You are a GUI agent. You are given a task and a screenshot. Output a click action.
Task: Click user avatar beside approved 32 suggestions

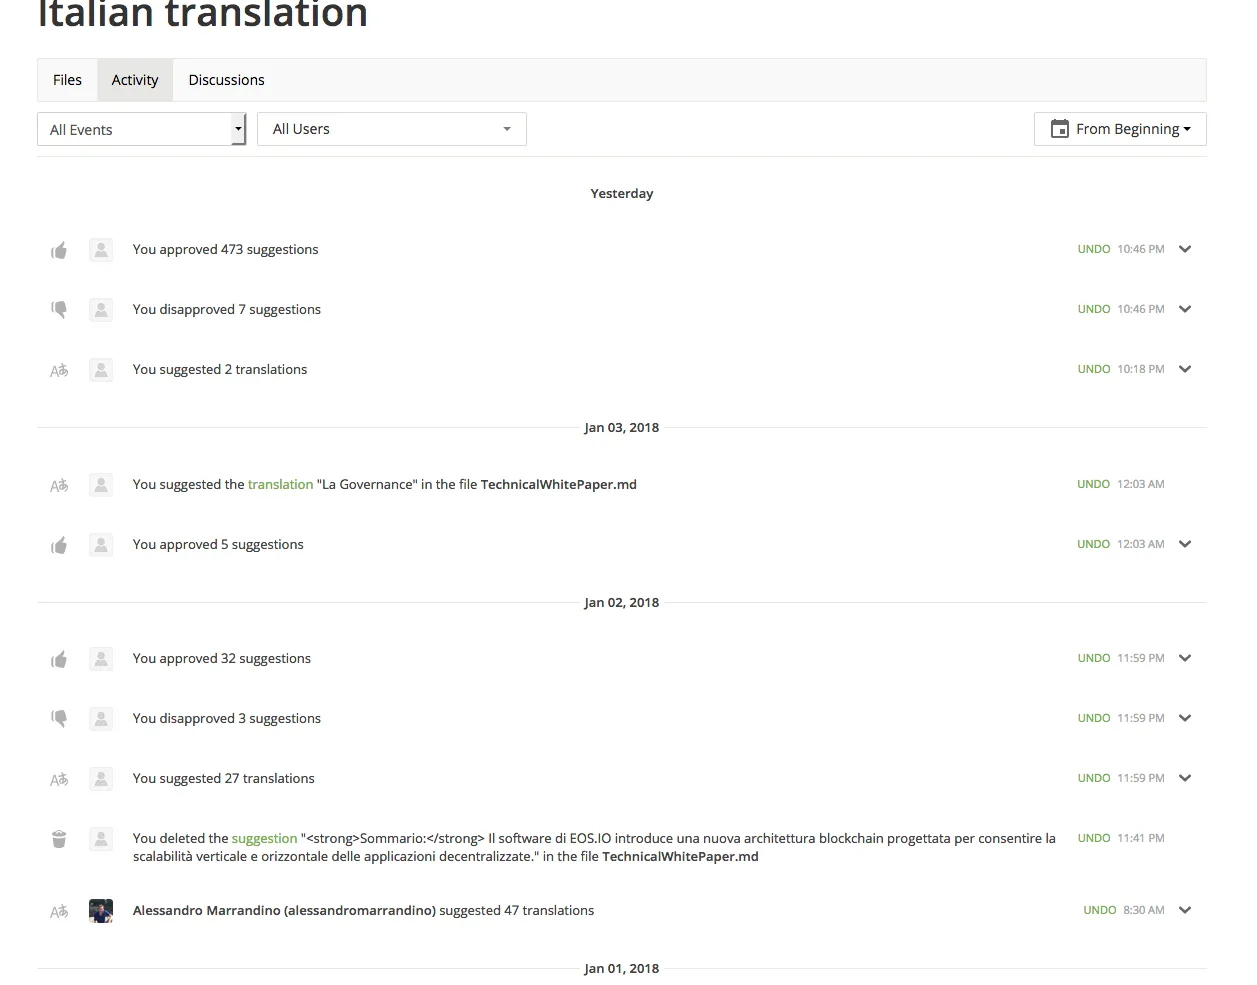pos(101,659)
